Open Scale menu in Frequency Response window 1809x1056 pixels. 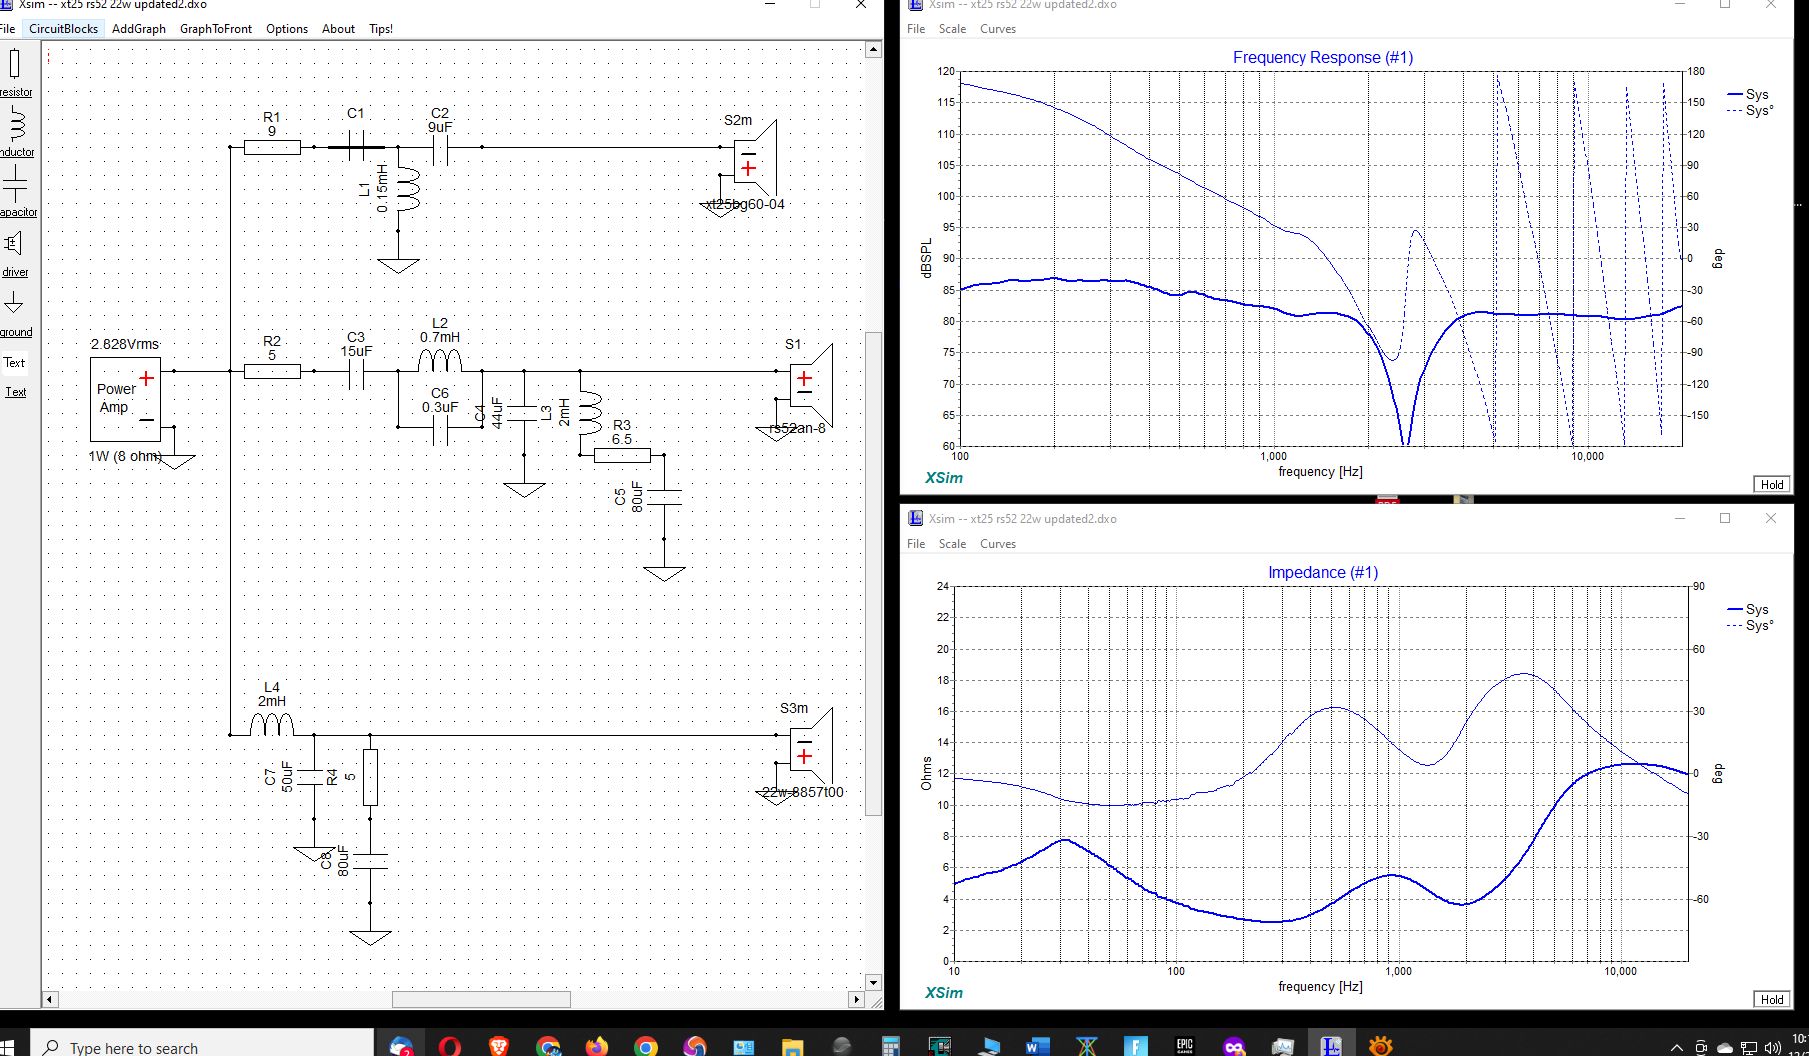click(x=952, y=29)
